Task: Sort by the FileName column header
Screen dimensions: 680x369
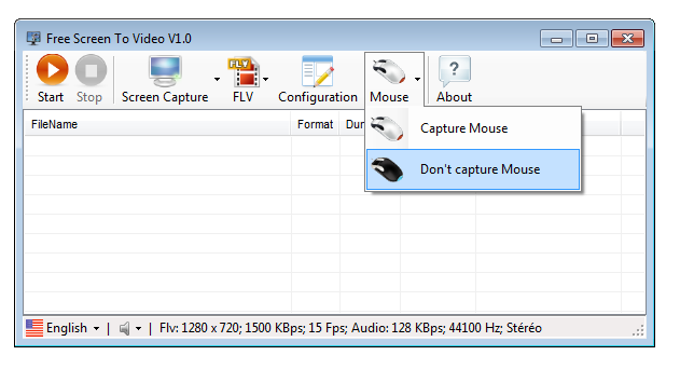Action: click(x=157, y=124)
